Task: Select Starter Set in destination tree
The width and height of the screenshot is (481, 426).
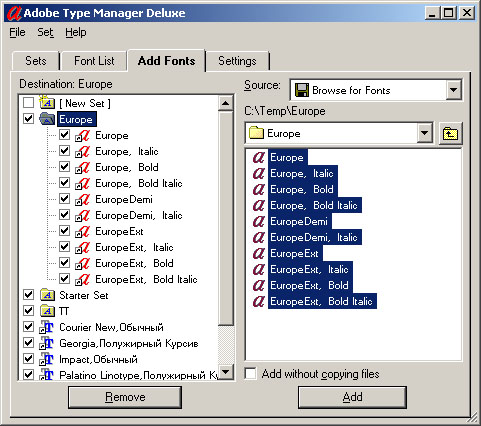Action: click(x=84, y=295)
